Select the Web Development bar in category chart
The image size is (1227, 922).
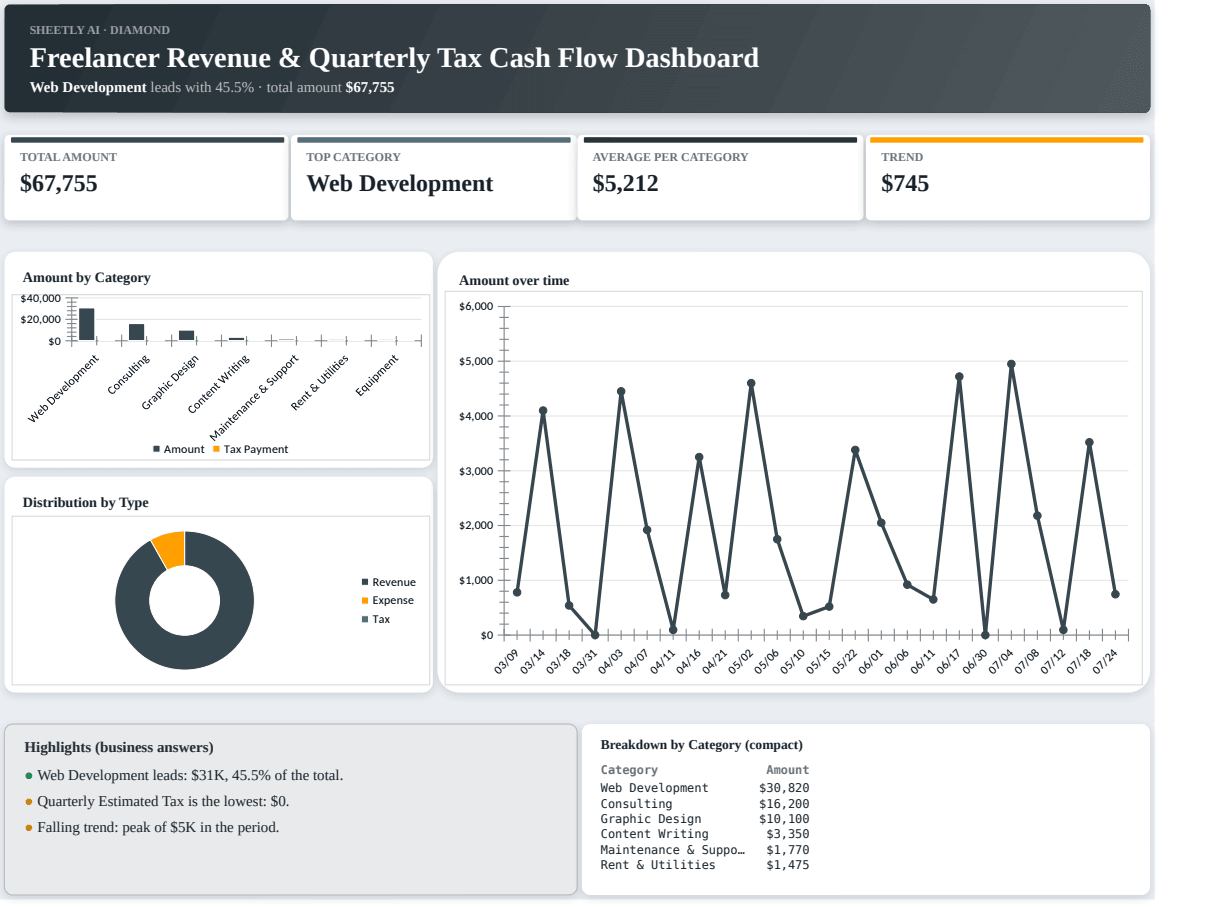(87, 324)
